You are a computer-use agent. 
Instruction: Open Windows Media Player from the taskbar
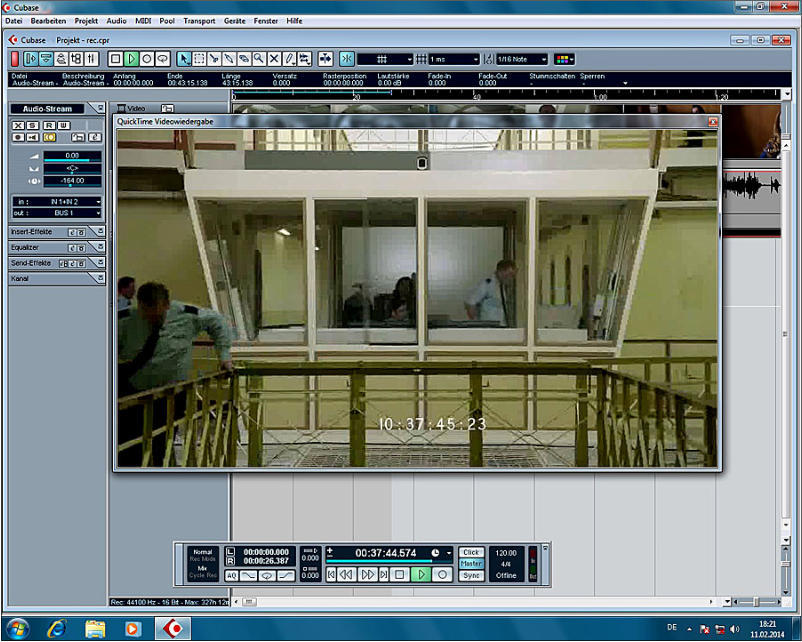point(133,628)
